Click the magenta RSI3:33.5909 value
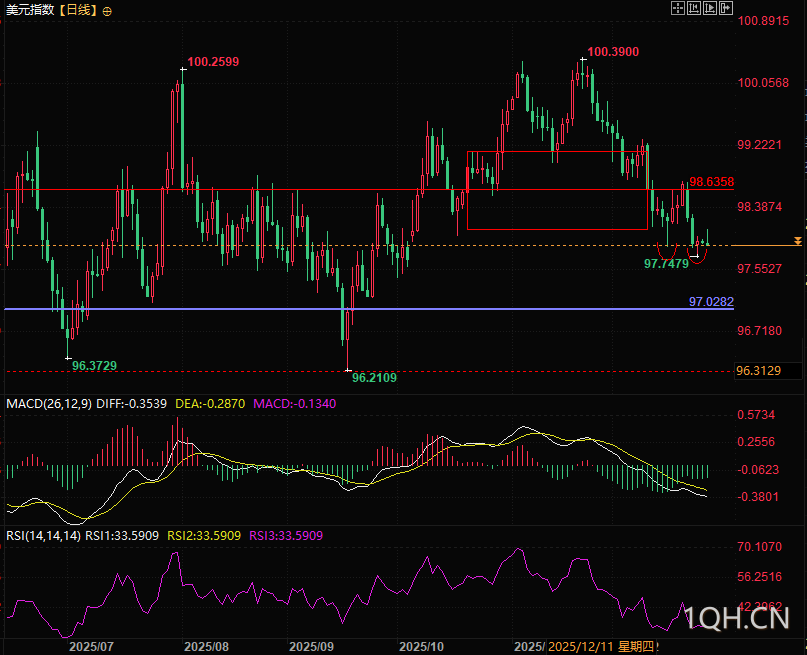Screen dimensions: 807x655 coord(286,536)
